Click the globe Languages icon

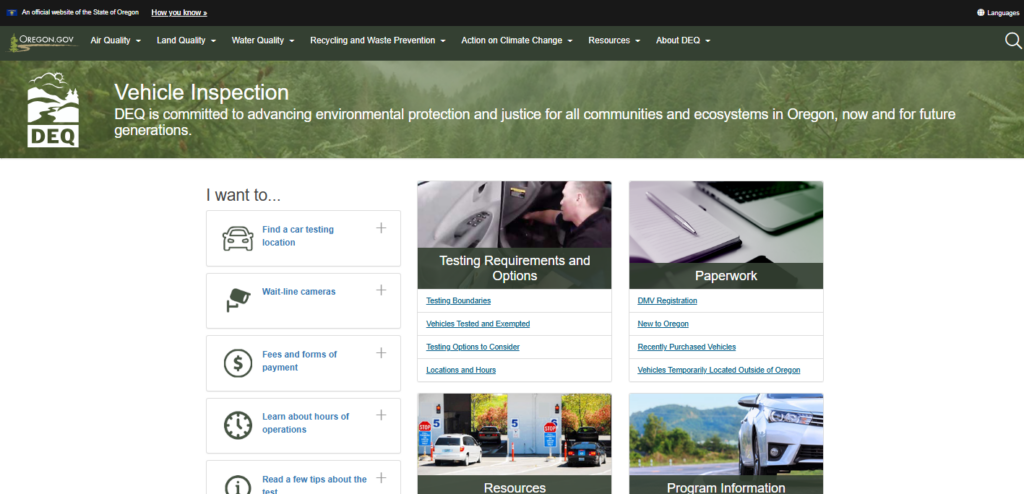981,13
